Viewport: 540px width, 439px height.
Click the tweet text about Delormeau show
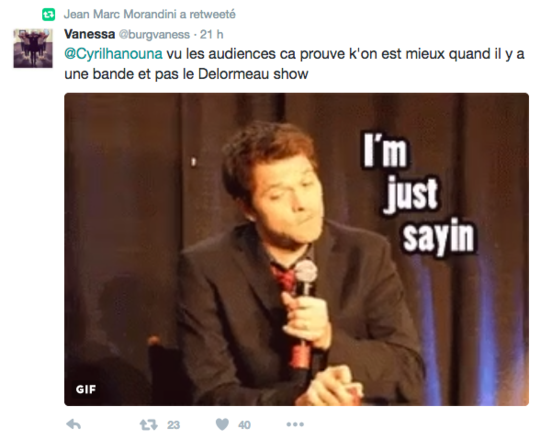[294, 64]
